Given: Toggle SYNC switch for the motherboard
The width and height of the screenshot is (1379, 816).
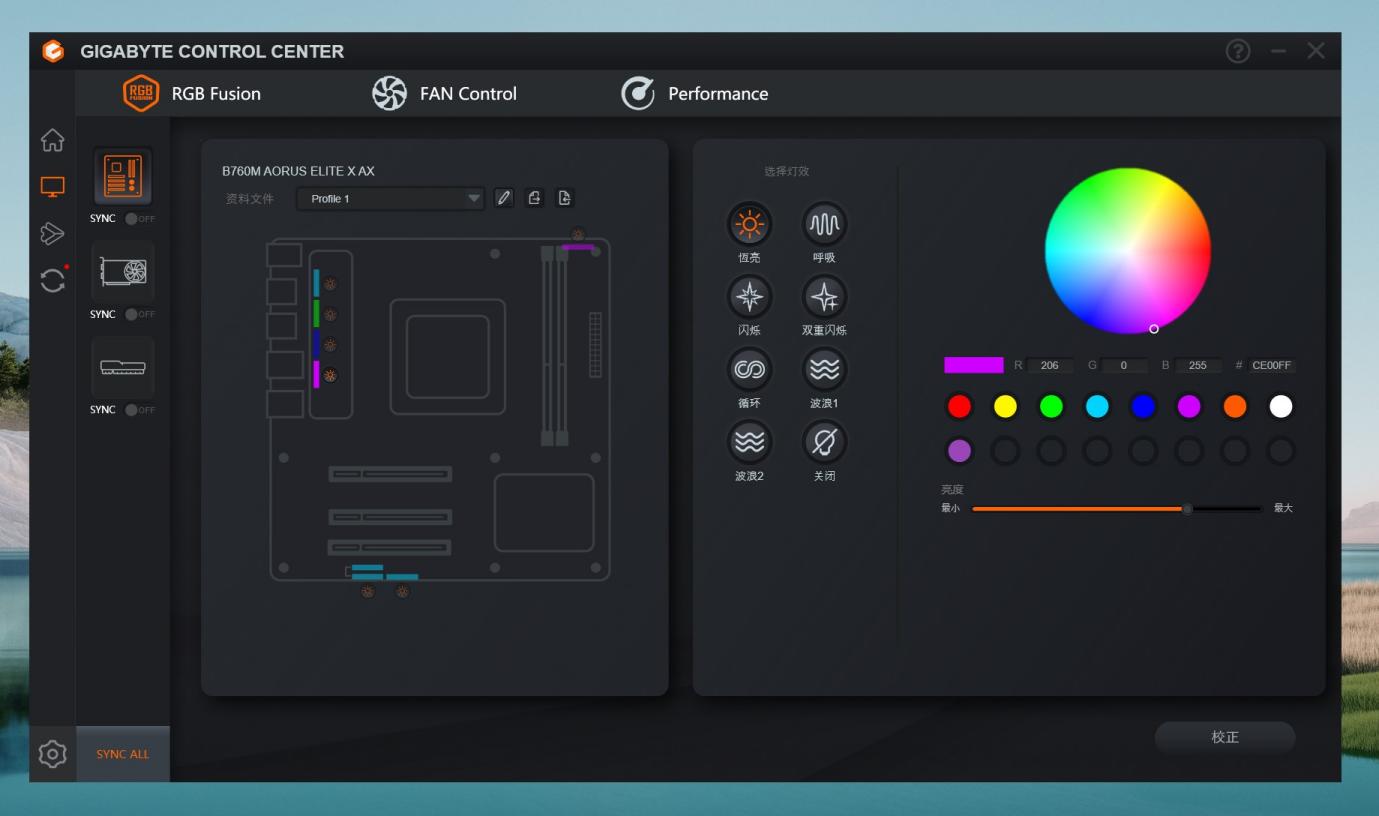Looking at the screenshot, I should (137, 219).
